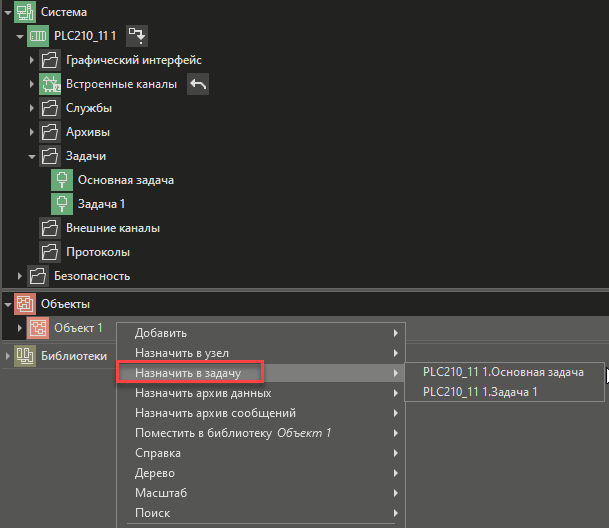The image size is (609, 528).
Task: Select the Объект 1 tree label
Action: [x=78, y=328]
